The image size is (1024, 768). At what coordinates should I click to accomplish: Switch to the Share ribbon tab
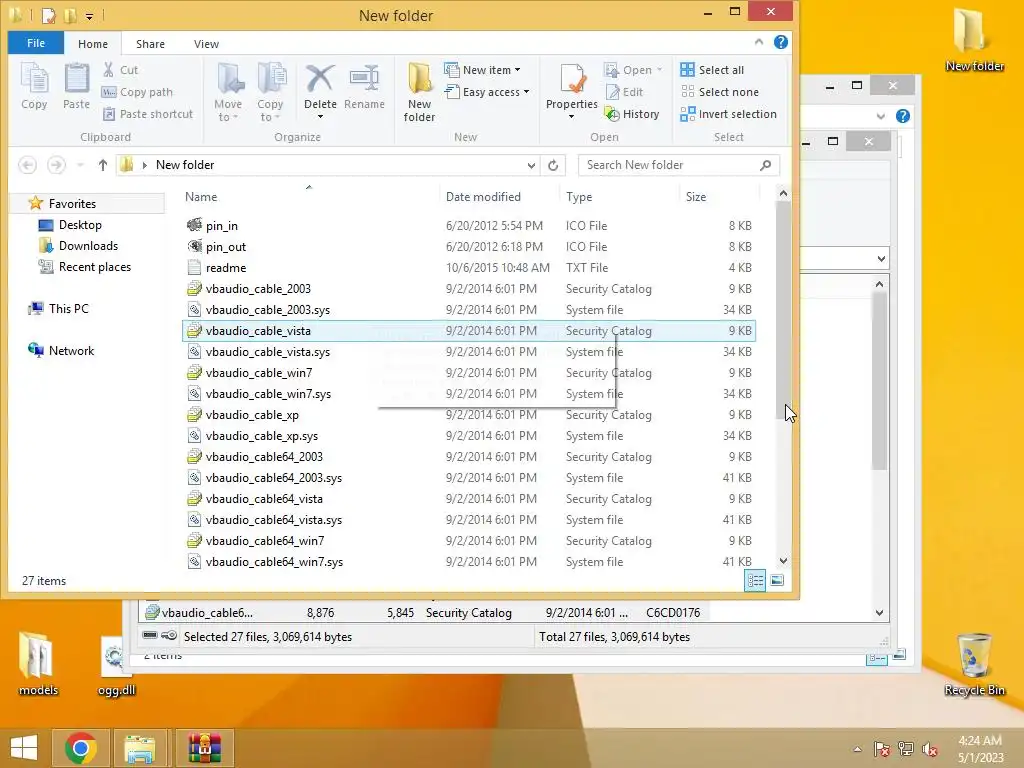coord(150,44)
